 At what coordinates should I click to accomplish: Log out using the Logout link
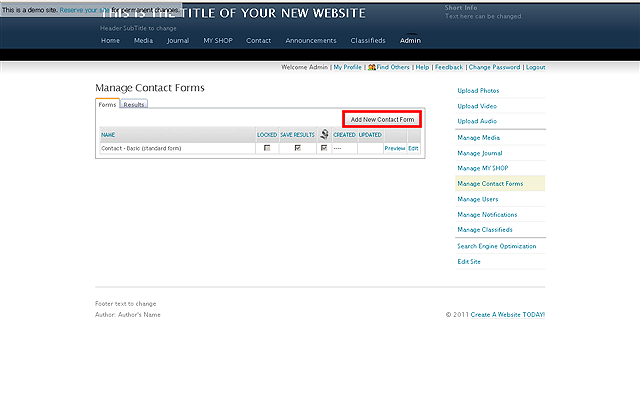pyautogui.click(x=535, y=67)
